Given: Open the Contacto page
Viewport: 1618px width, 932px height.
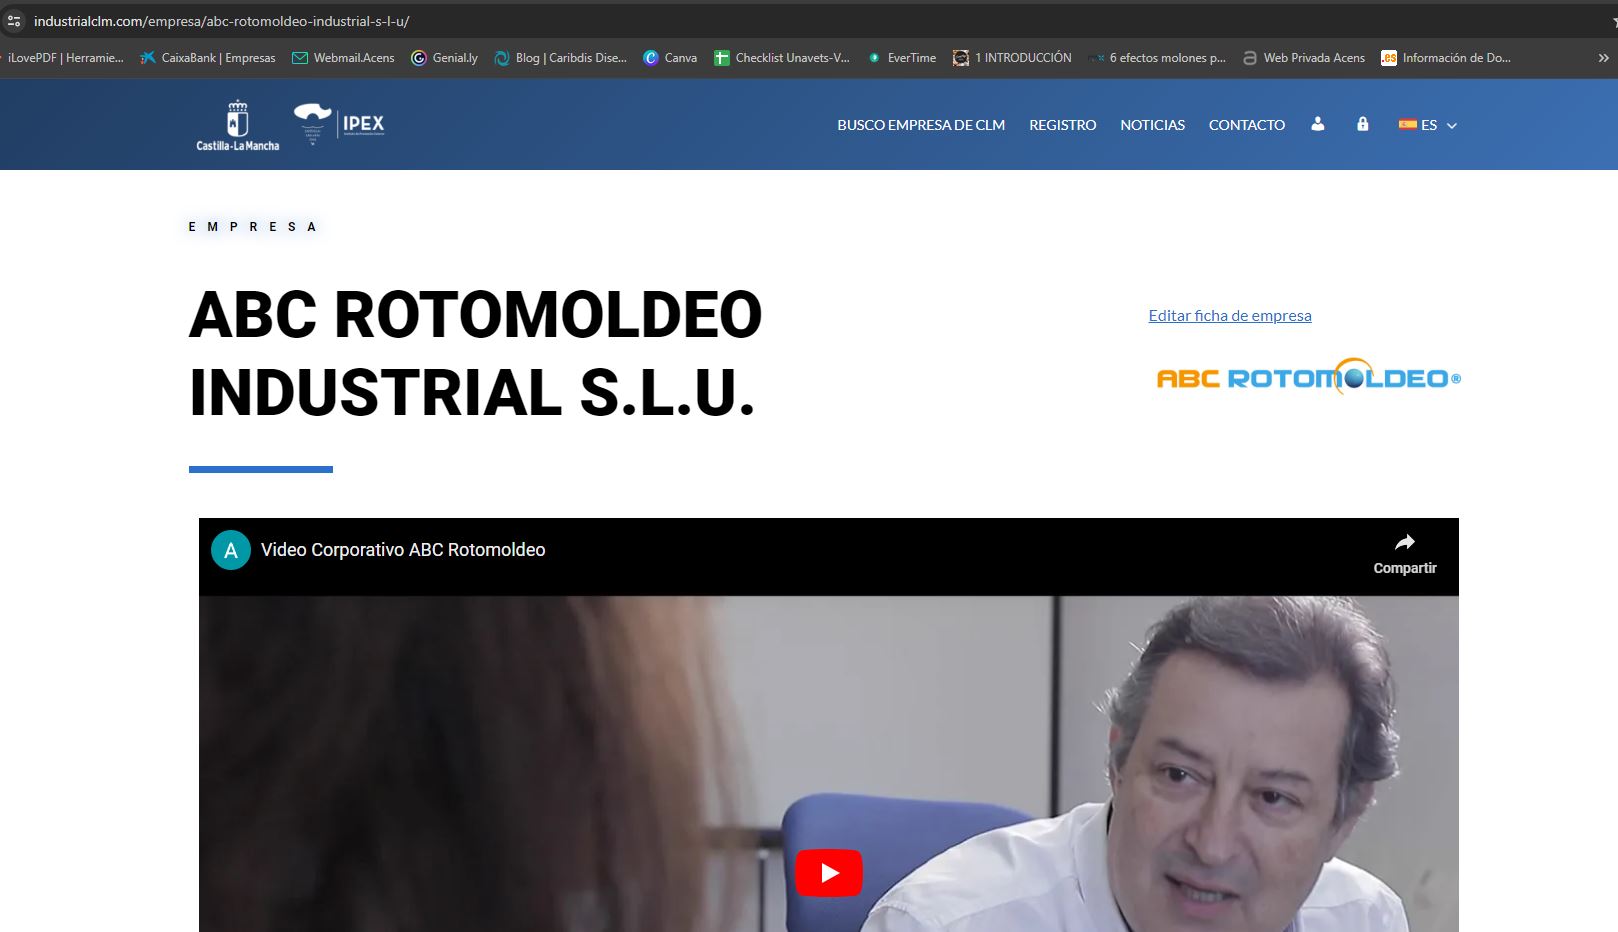Looking at the screenshot, I should [1246, 125].
